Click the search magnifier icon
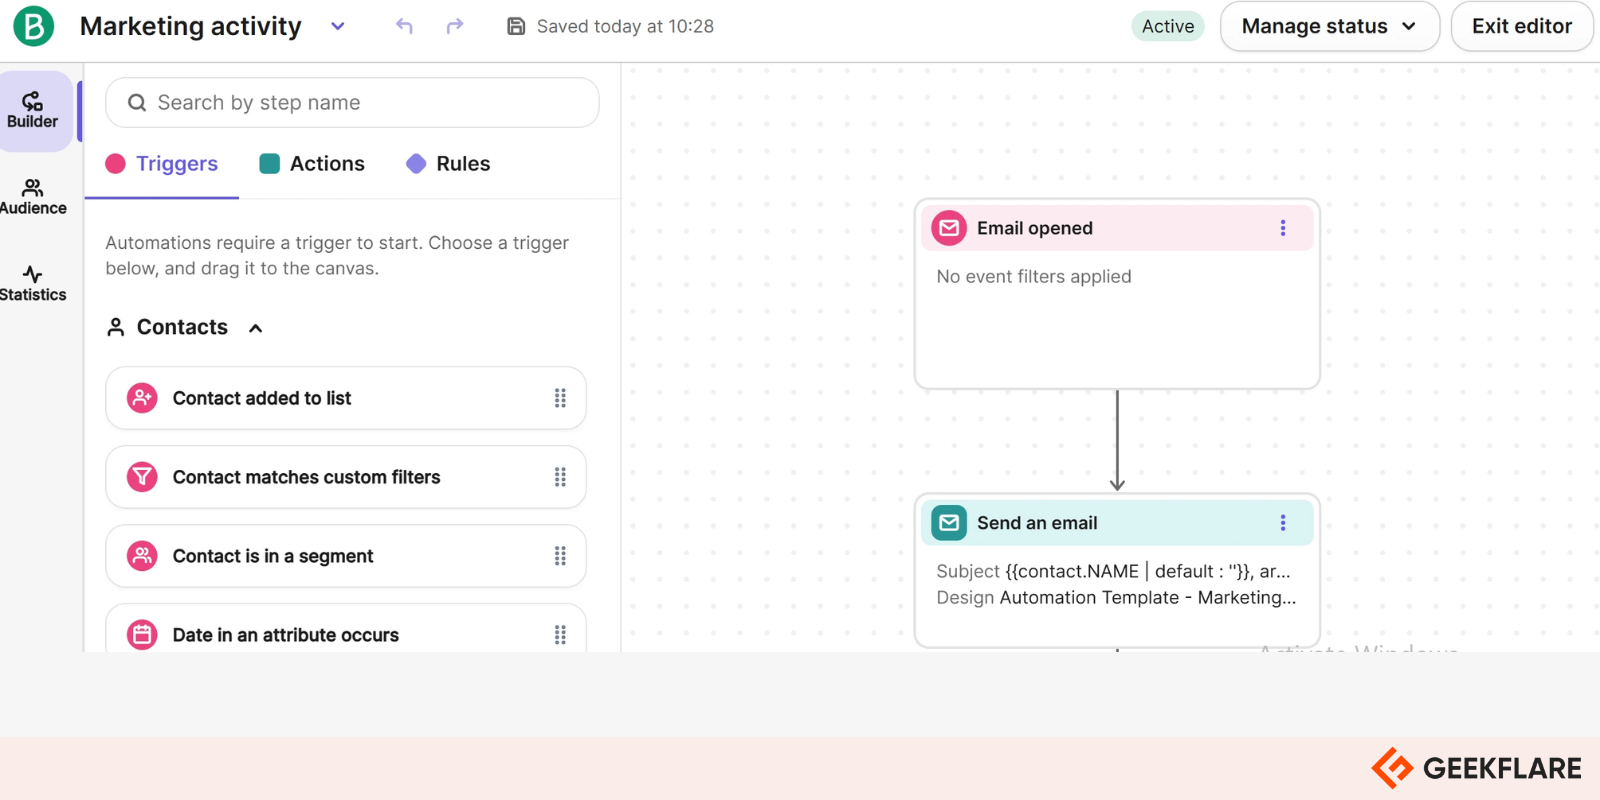The height and width of the screenshot is (800, 1600). tap(137, 103)
